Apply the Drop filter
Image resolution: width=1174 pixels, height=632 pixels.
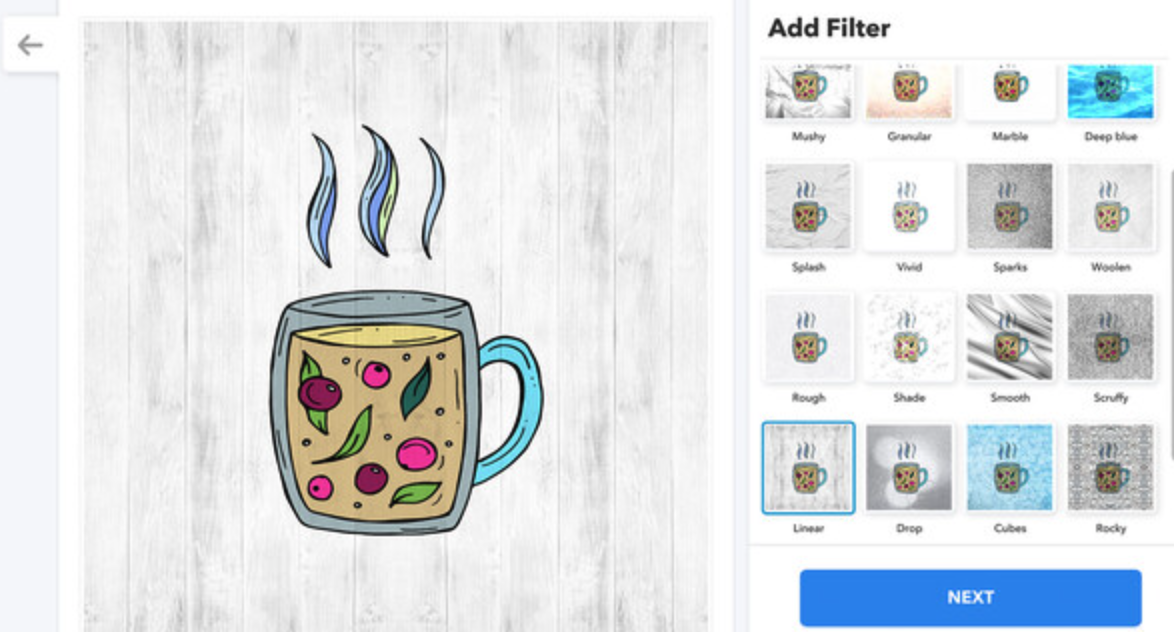click(x=909, y=468)
